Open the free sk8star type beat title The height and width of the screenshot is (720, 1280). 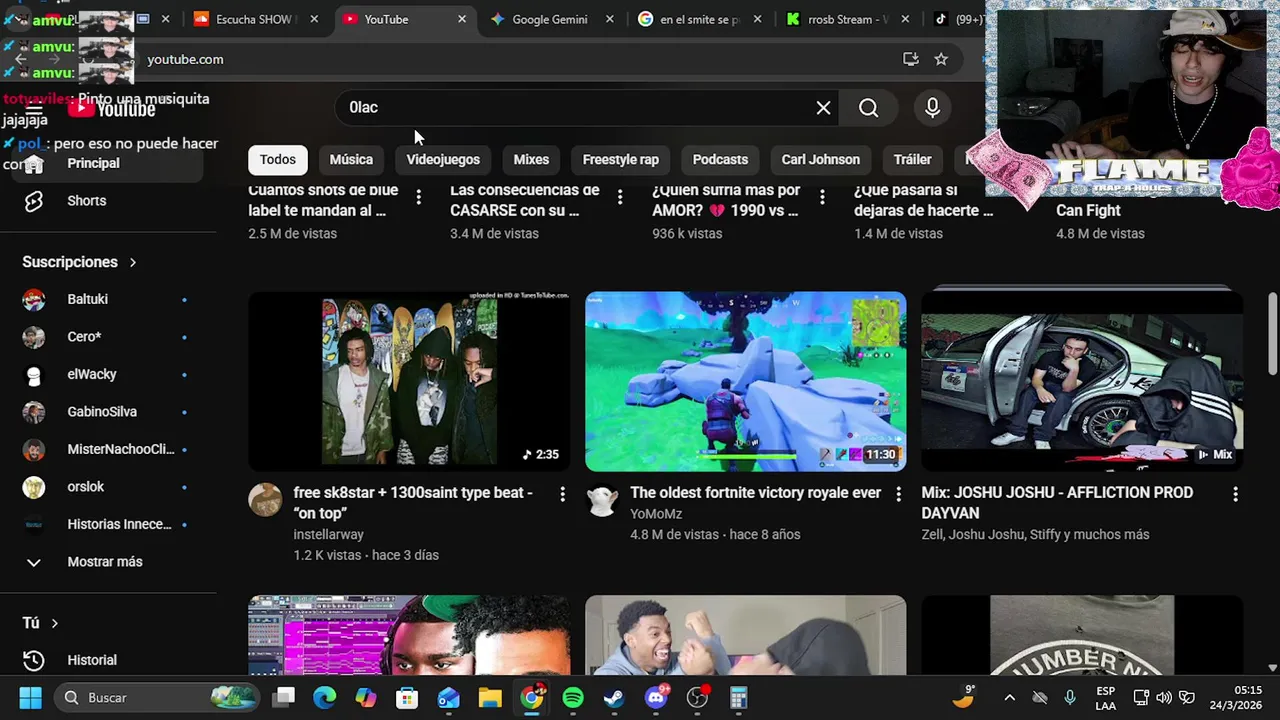pyautogui.click(x=413, y=503)
